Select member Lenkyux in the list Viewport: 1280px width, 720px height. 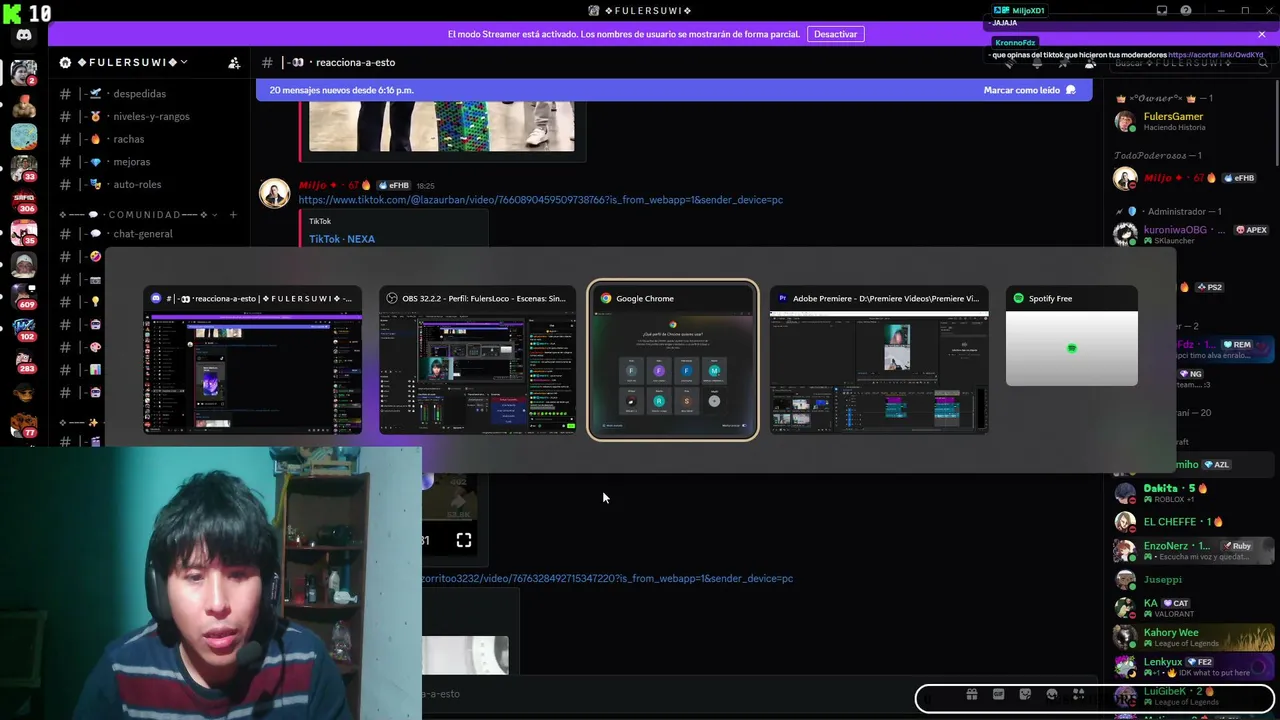tap(1194, 666)
